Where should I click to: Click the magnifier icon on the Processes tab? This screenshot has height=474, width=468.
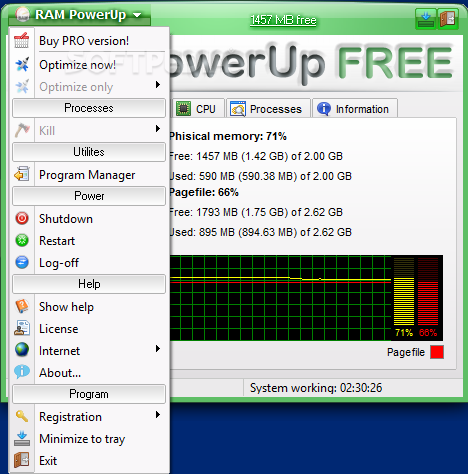[x=238, y=109]
